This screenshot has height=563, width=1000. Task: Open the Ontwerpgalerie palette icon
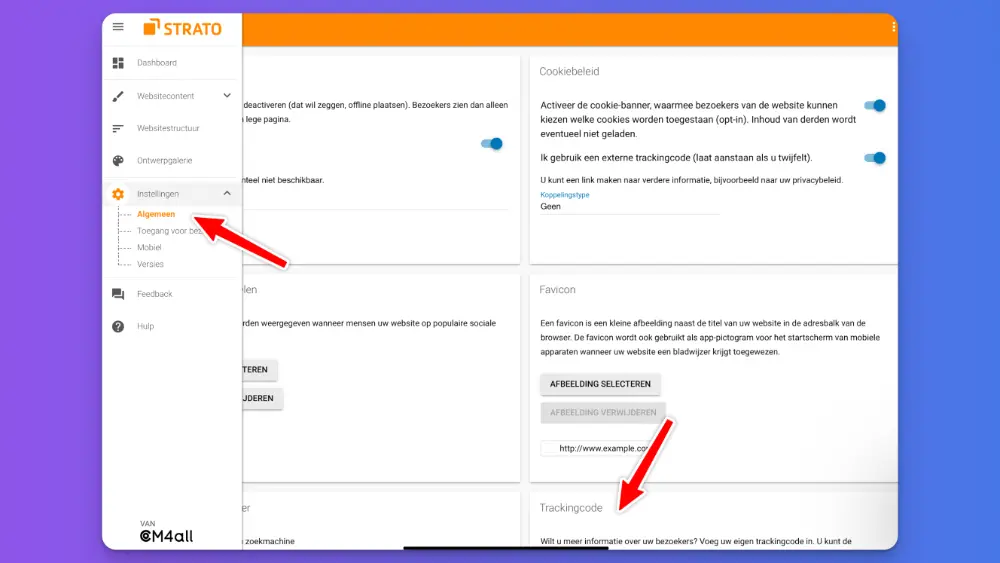coord(118,160)
